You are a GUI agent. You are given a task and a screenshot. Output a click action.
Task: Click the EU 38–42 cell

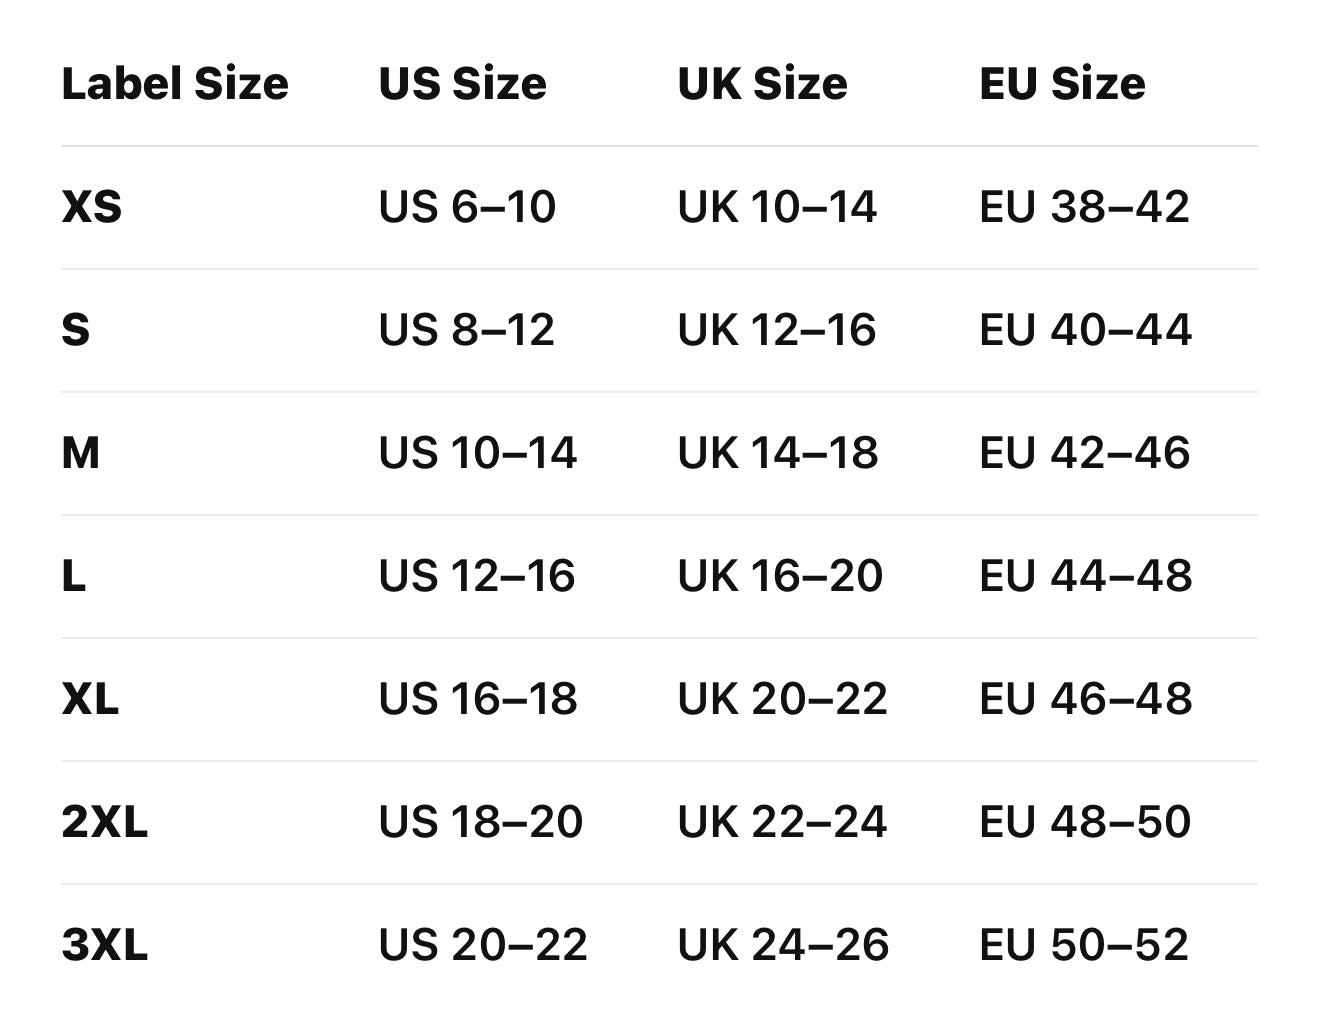[x=1085, y=208]
